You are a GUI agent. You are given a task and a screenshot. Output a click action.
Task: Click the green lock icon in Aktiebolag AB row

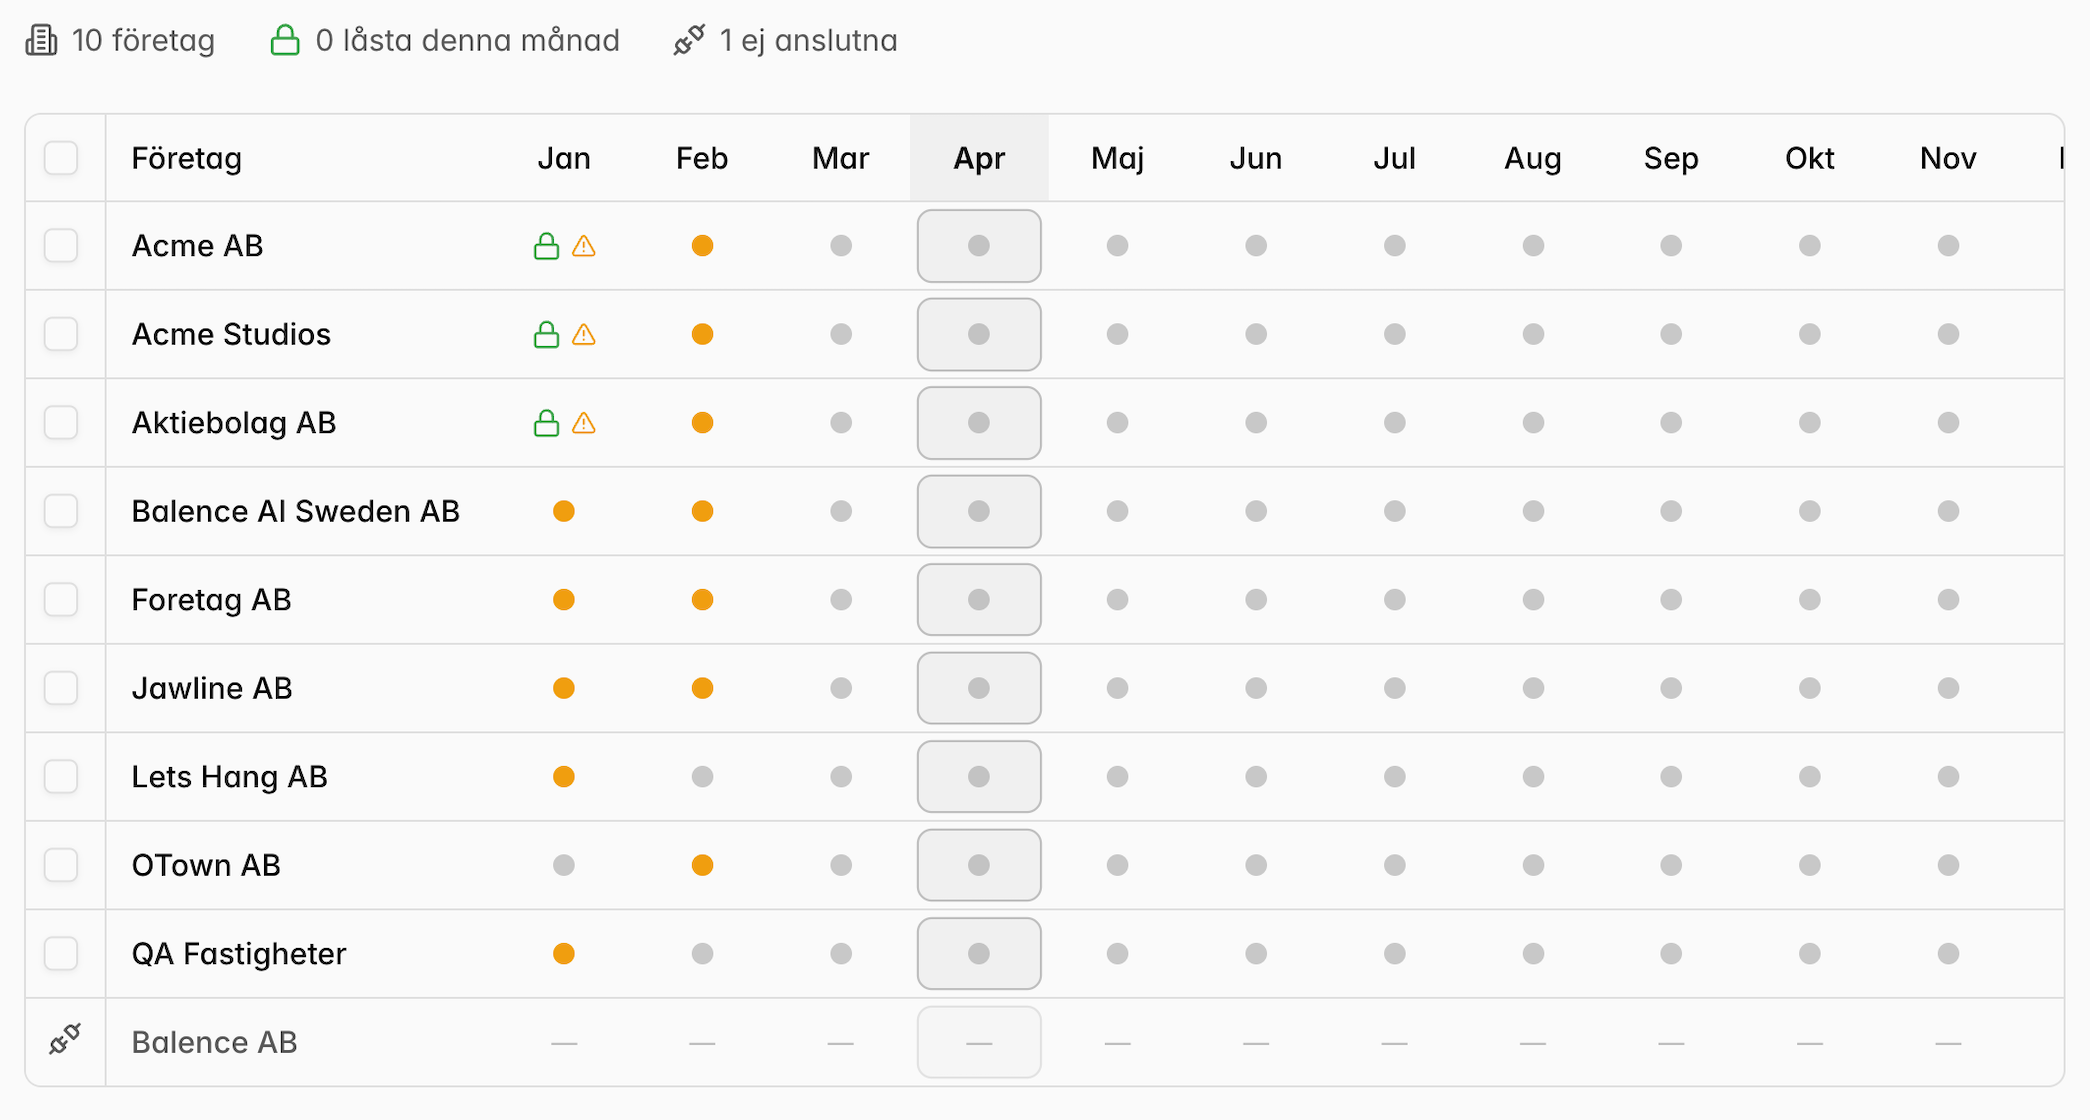point(546,423)
